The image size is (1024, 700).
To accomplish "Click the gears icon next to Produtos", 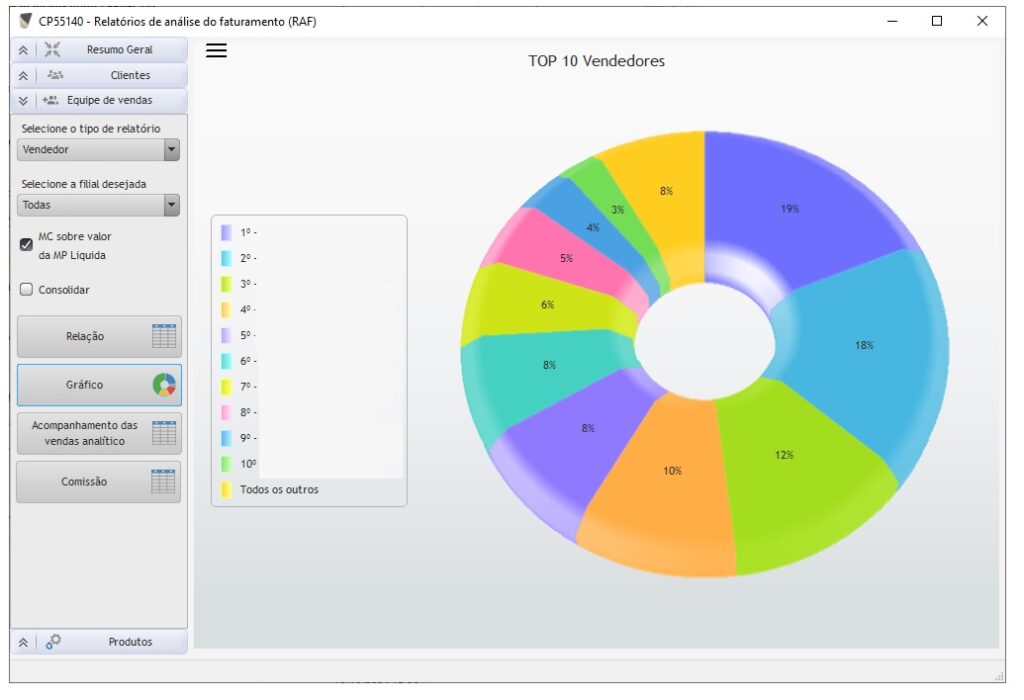I will pyautogui.click(x=53, y=642).
